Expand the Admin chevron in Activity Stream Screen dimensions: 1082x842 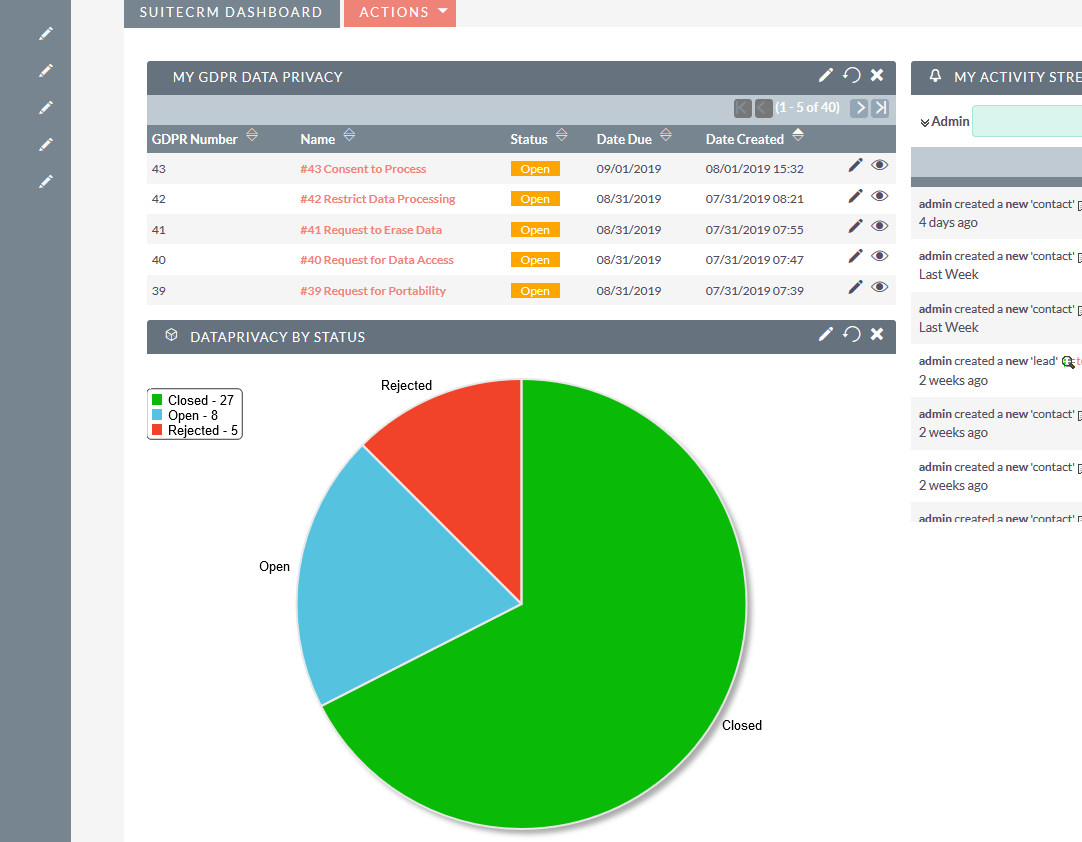[x=924, y=122]
